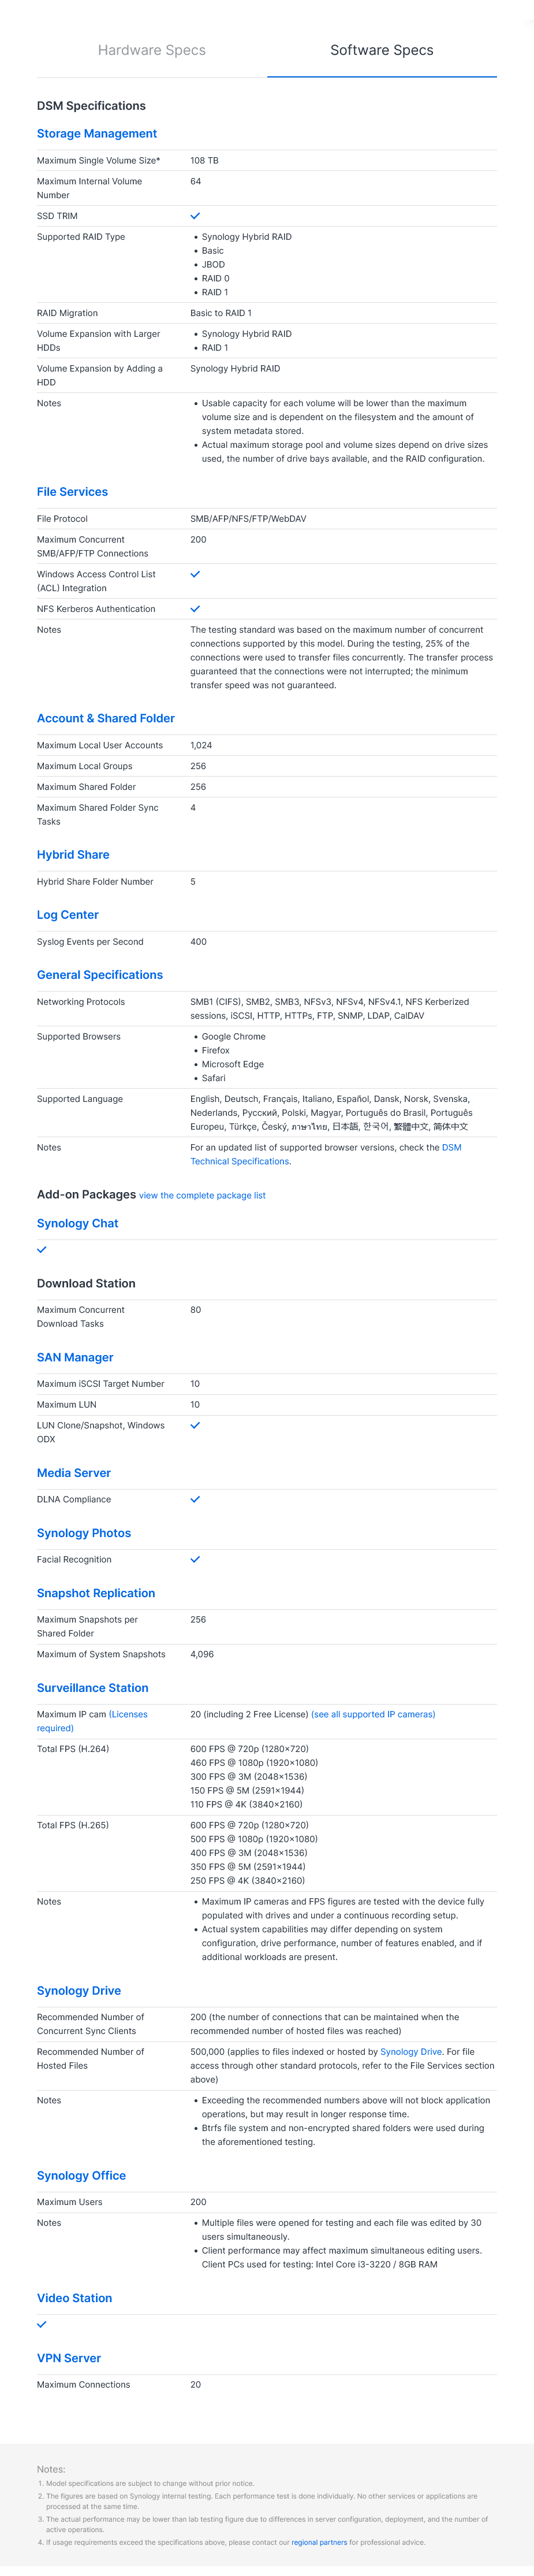
Task: Switch to the Hardware Specs tab
Action: [x=152, y=50]
